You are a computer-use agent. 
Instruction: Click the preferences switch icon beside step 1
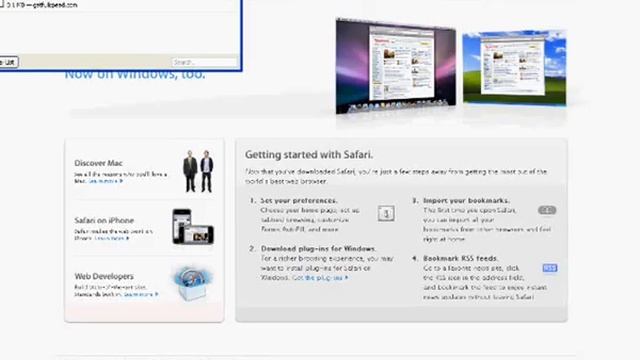point(386,213)
